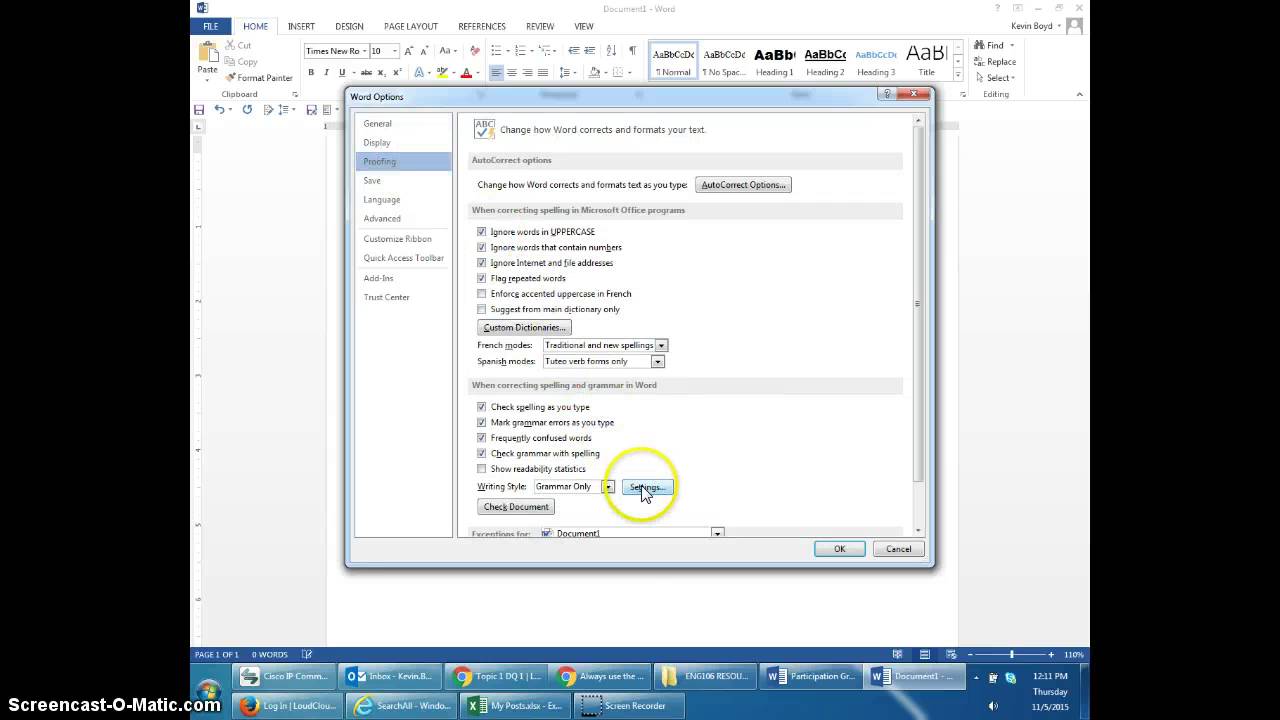Viewport: 1280px width, 720px height.
Task: Toggle Underline formatting in the ribbon
Action: click(342, 72)
